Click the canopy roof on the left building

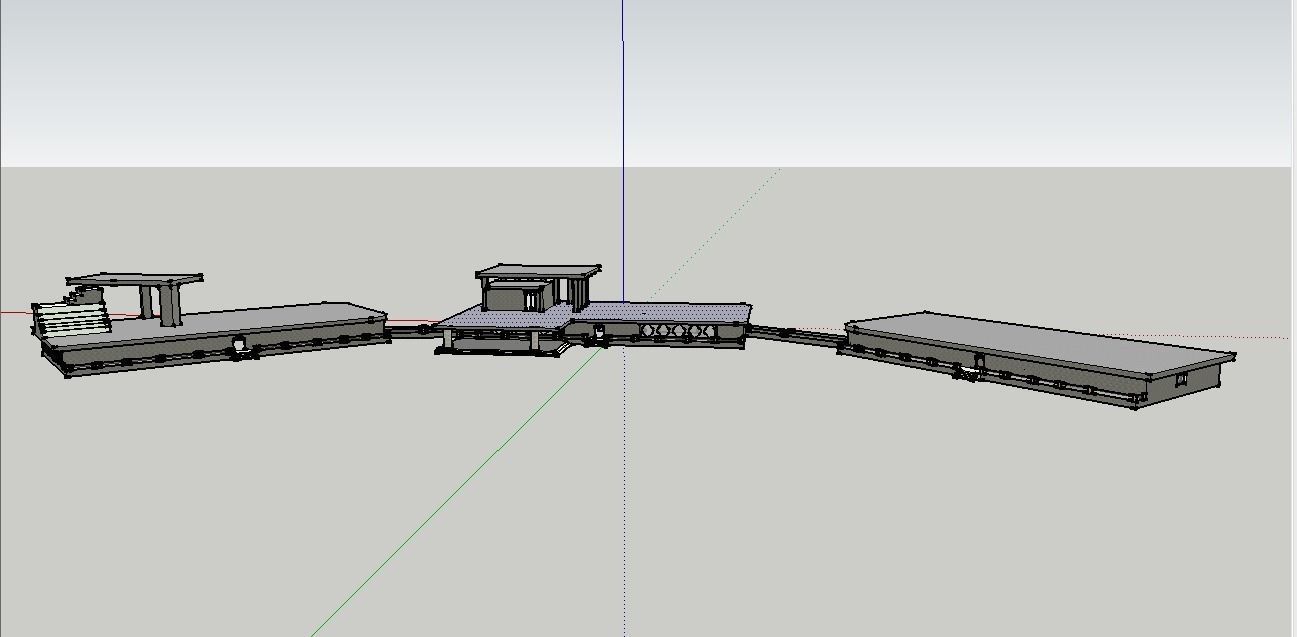pos(135,279)
